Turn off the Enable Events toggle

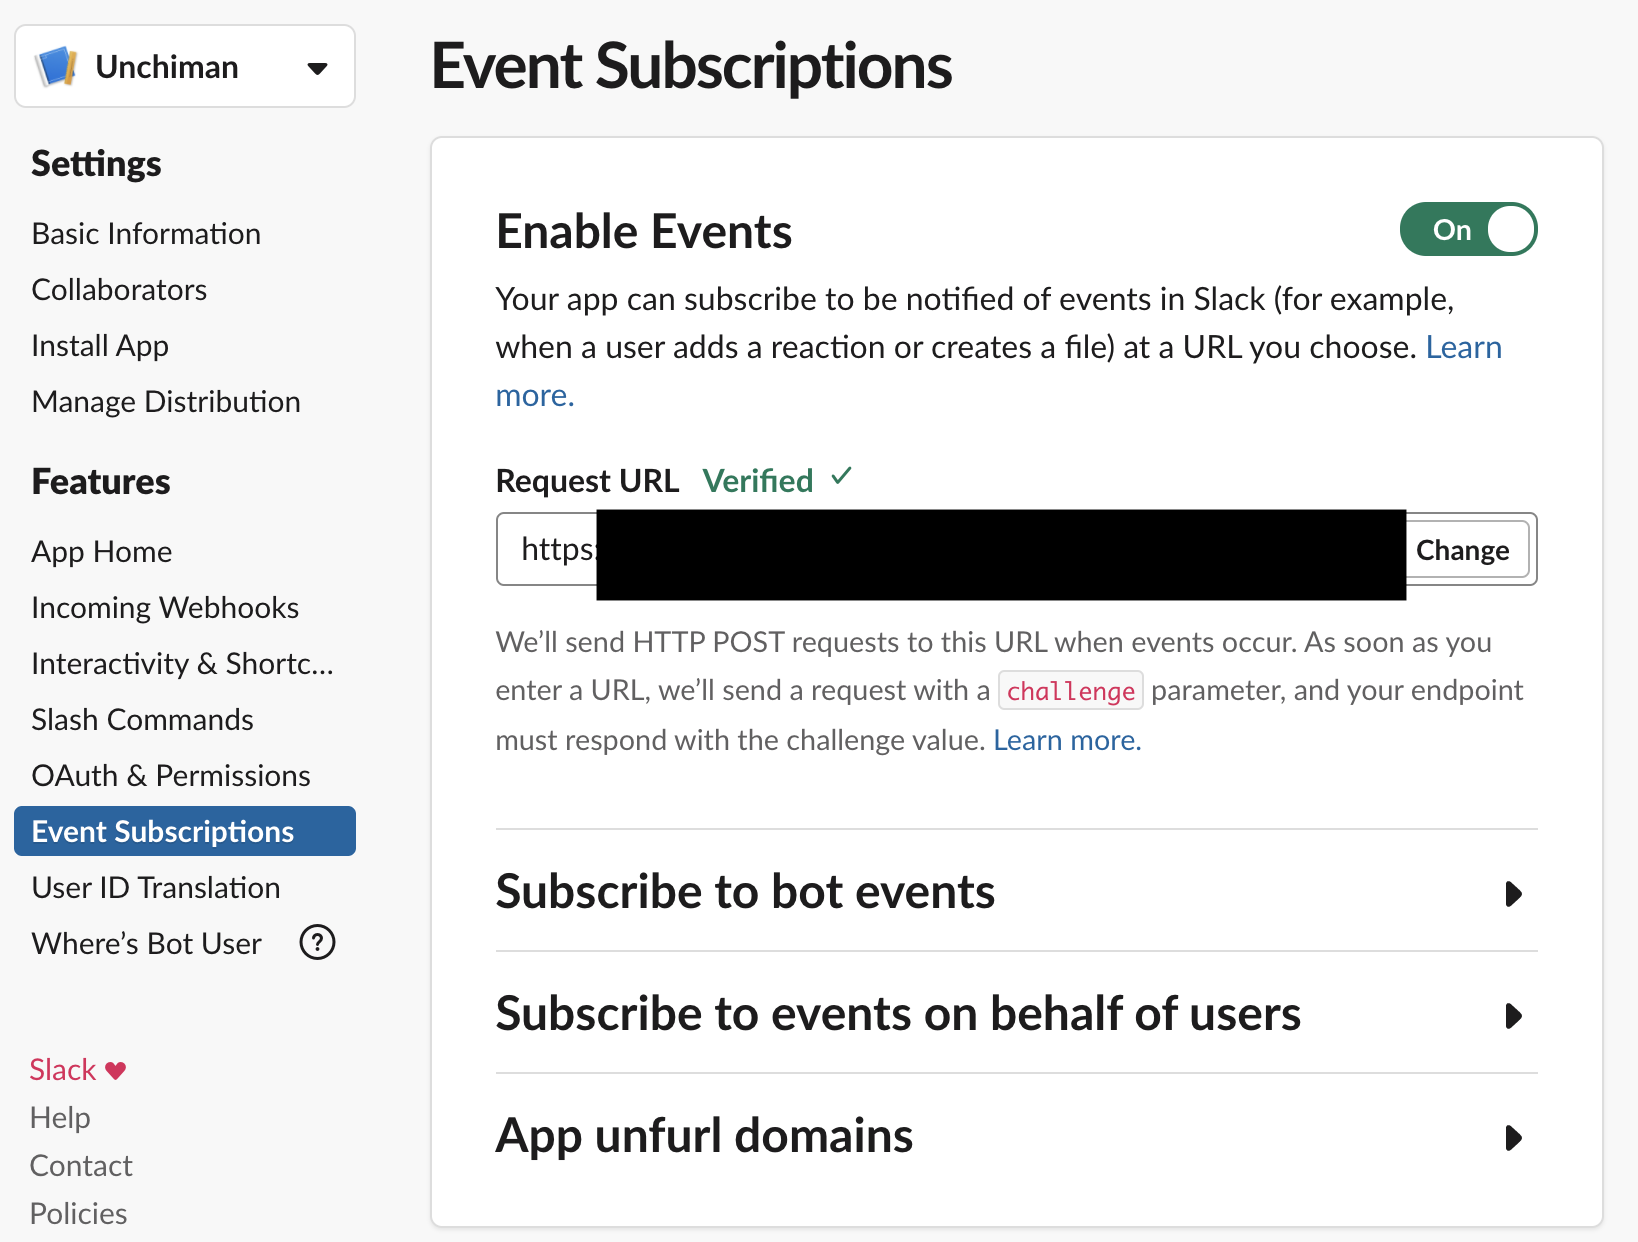pos(1467,230)
